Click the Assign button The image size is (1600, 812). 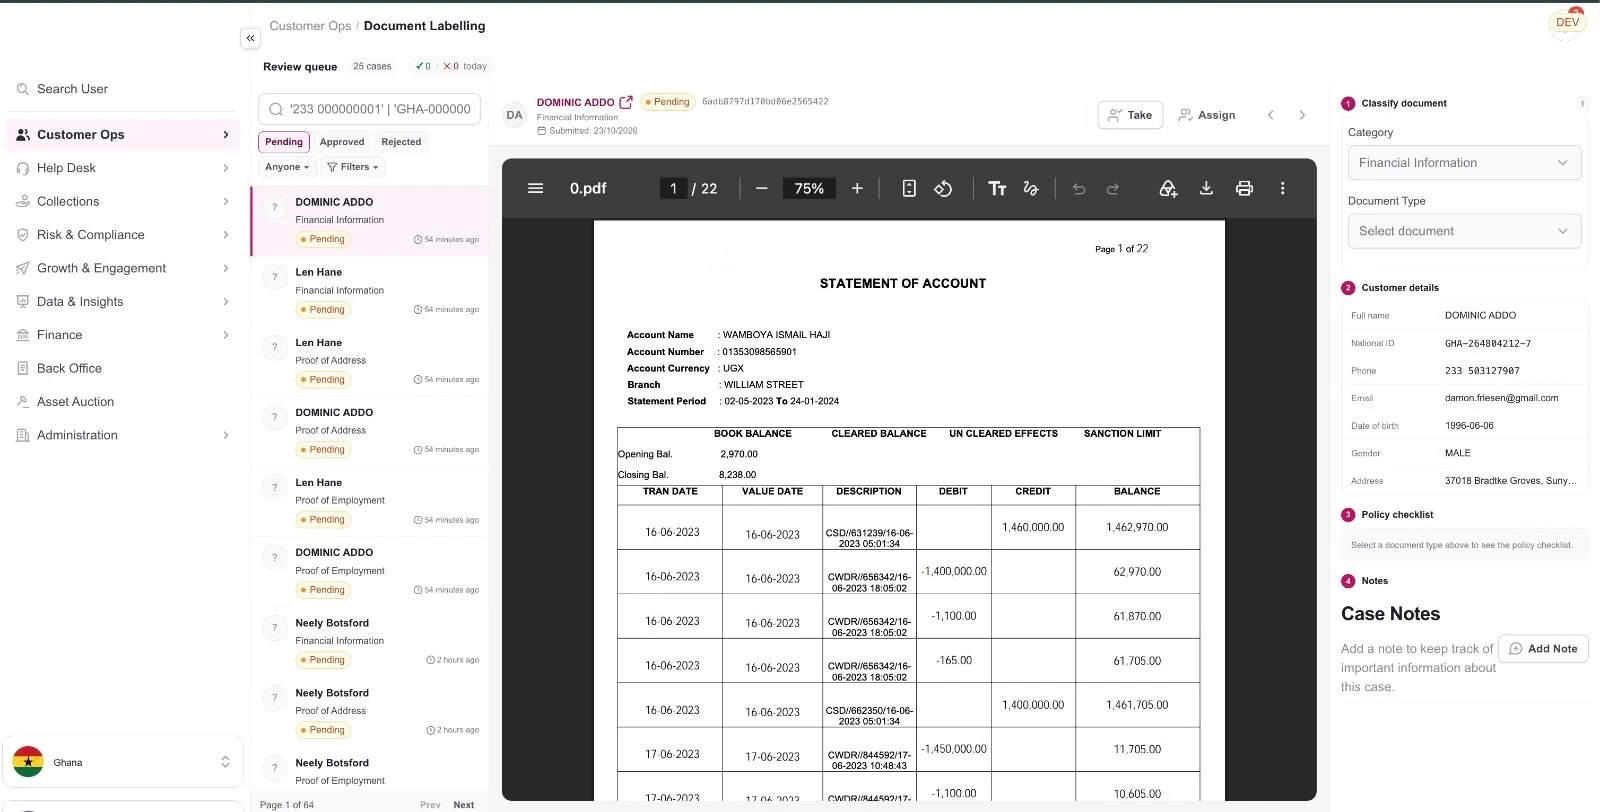click(x=1206, y=115)
